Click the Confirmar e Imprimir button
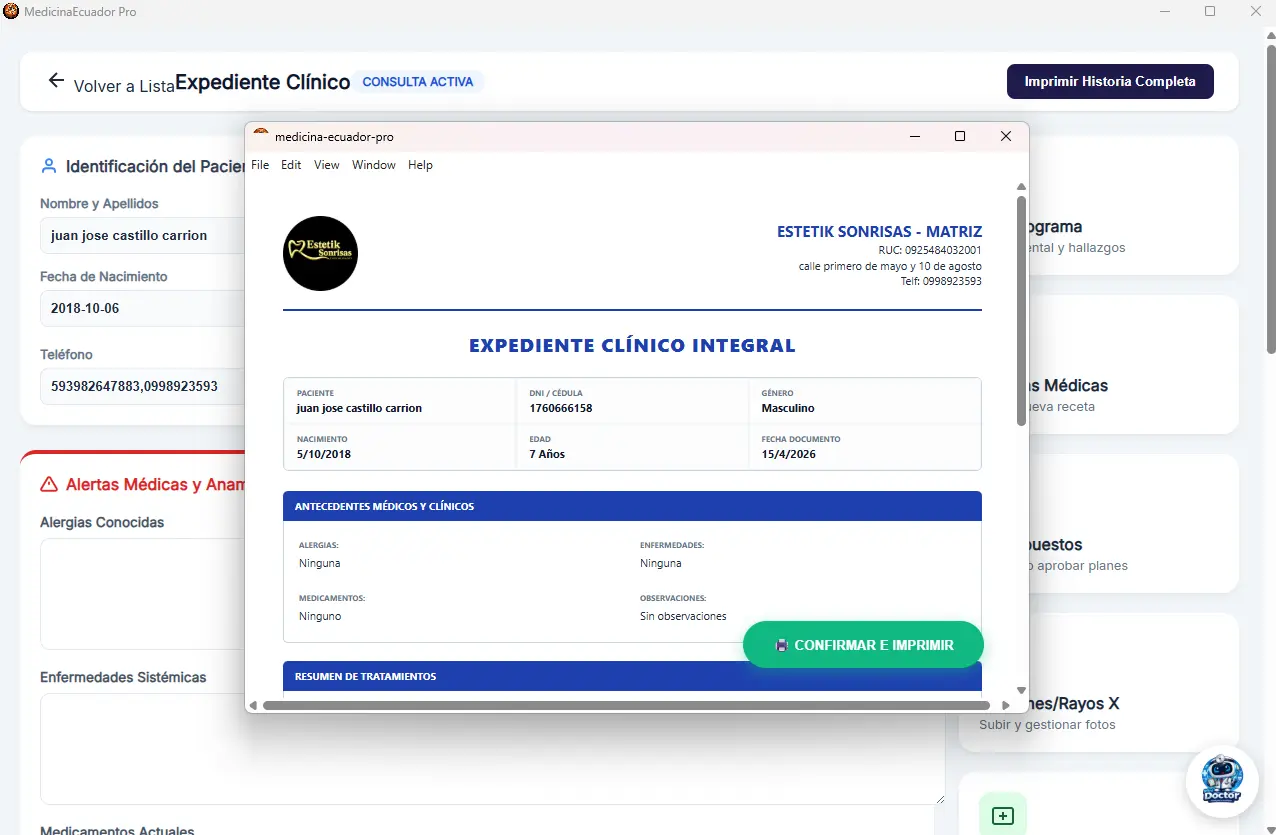This screenshot has width=1276, height=835. (x=863, y=645)
